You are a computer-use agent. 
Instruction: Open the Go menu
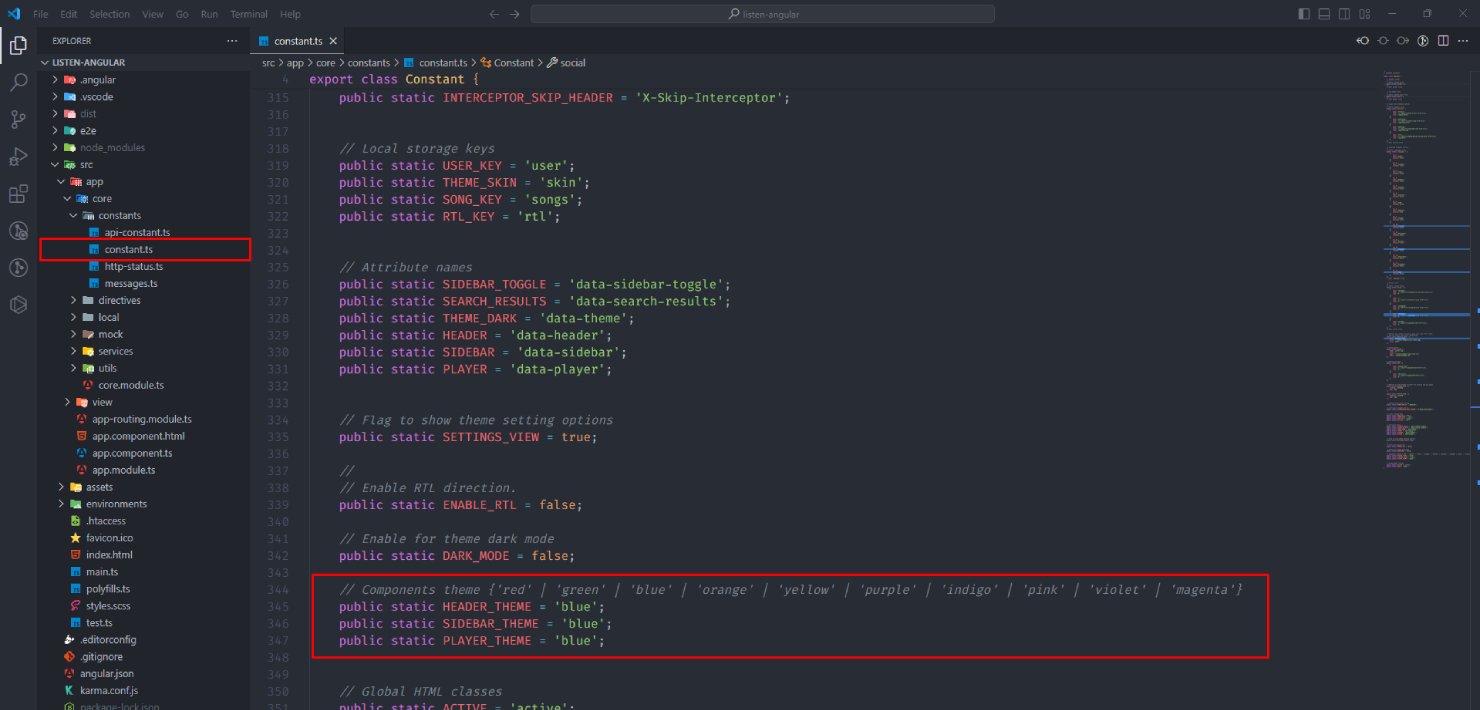(182, 14)
